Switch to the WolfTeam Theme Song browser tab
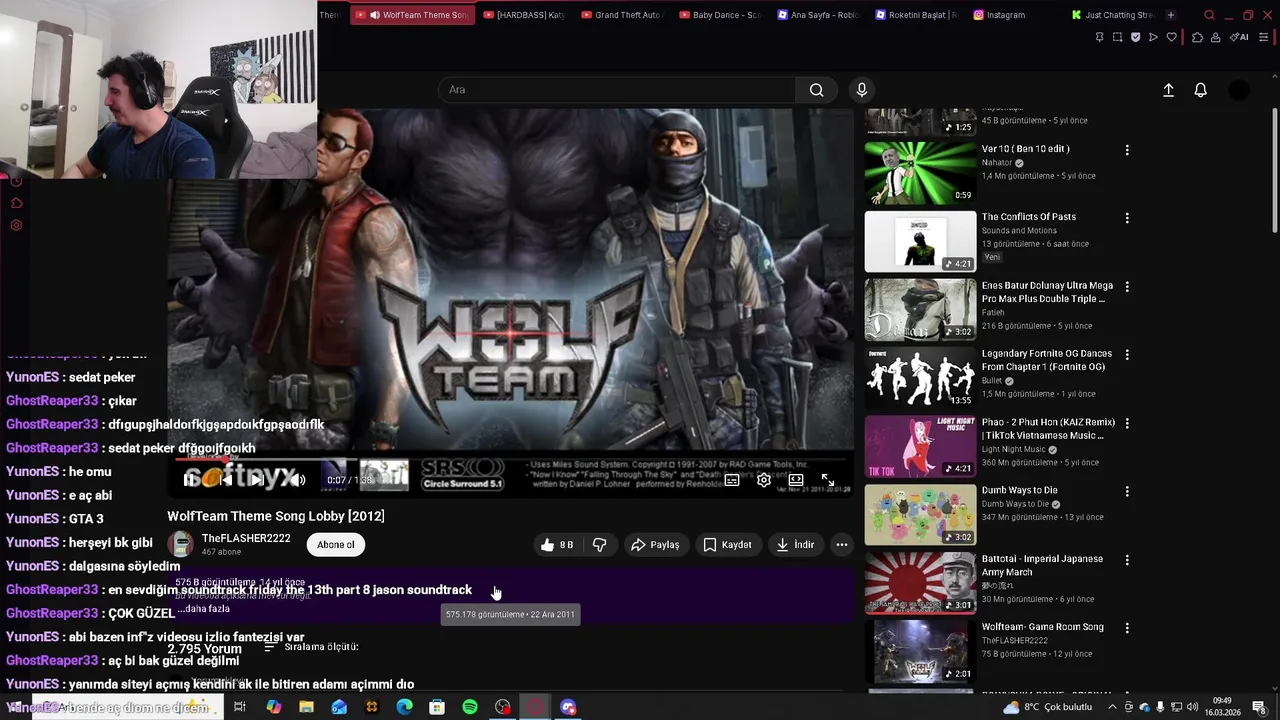The height and width of the screenshot is (720, 1280). pyautogui.click(x=412, y=15)
